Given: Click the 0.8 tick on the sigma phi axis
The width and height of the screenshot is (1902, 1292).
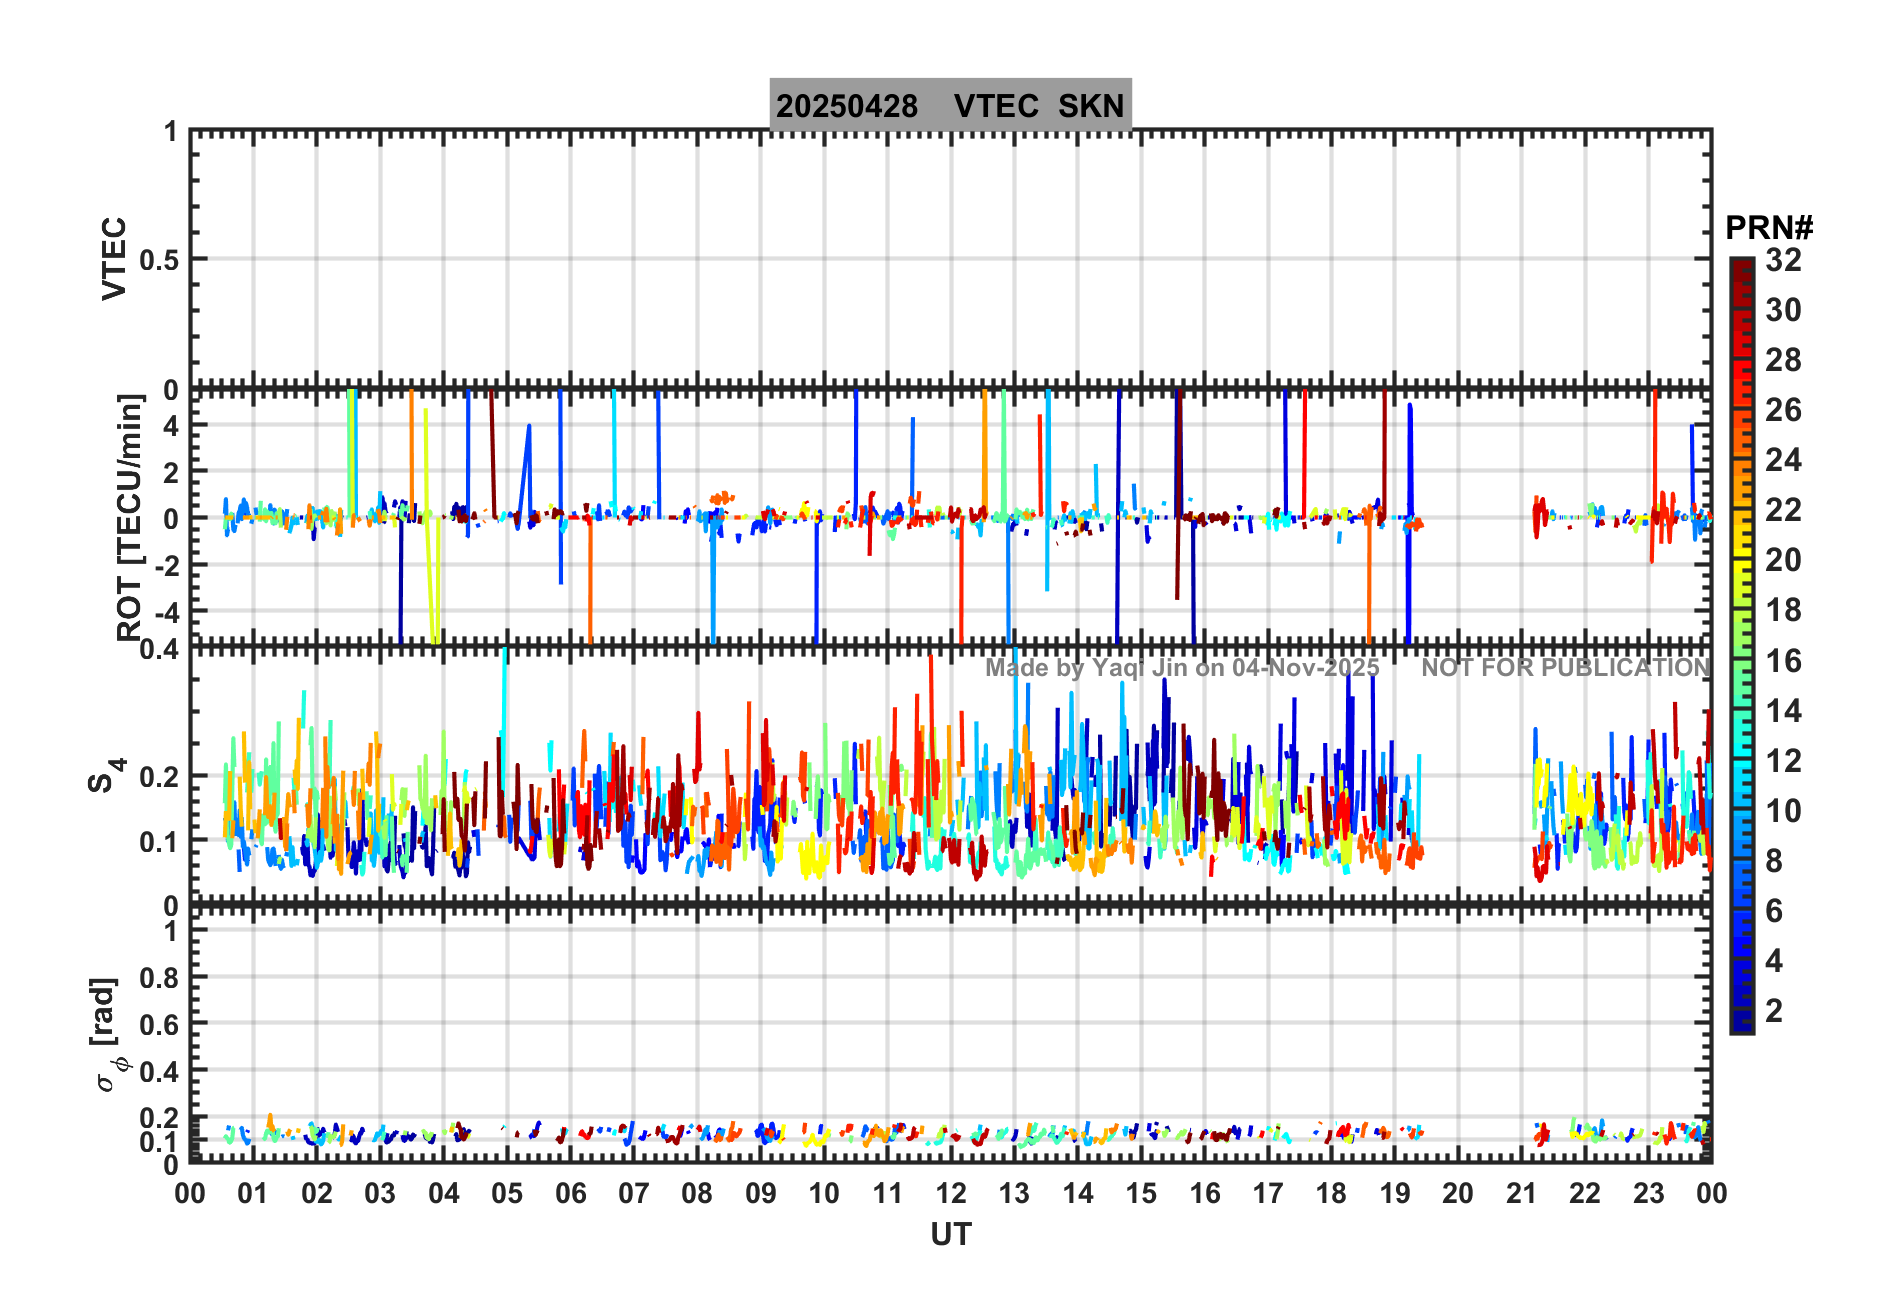Looking at the screenshot, I should click(159, 977).
